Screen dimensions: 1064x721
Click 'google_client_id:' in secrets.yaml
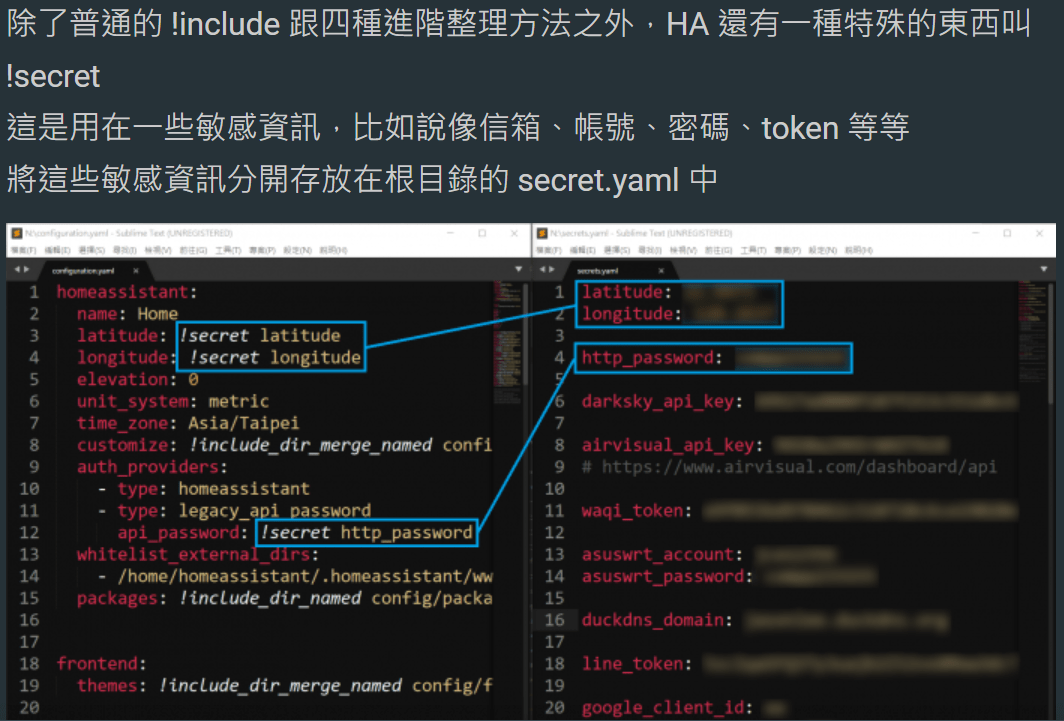point(667,707)
